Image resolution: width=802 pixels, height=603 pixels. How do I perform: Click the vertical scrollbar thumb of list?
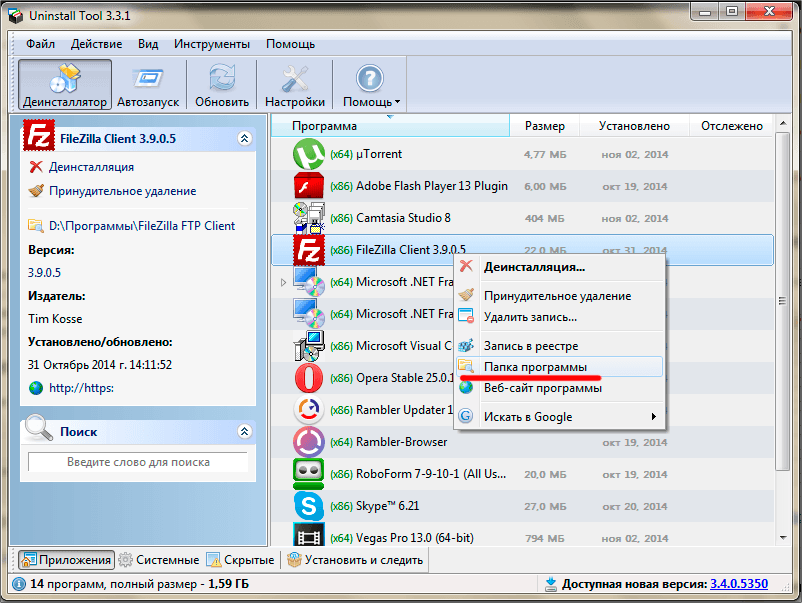pos(783,301)
